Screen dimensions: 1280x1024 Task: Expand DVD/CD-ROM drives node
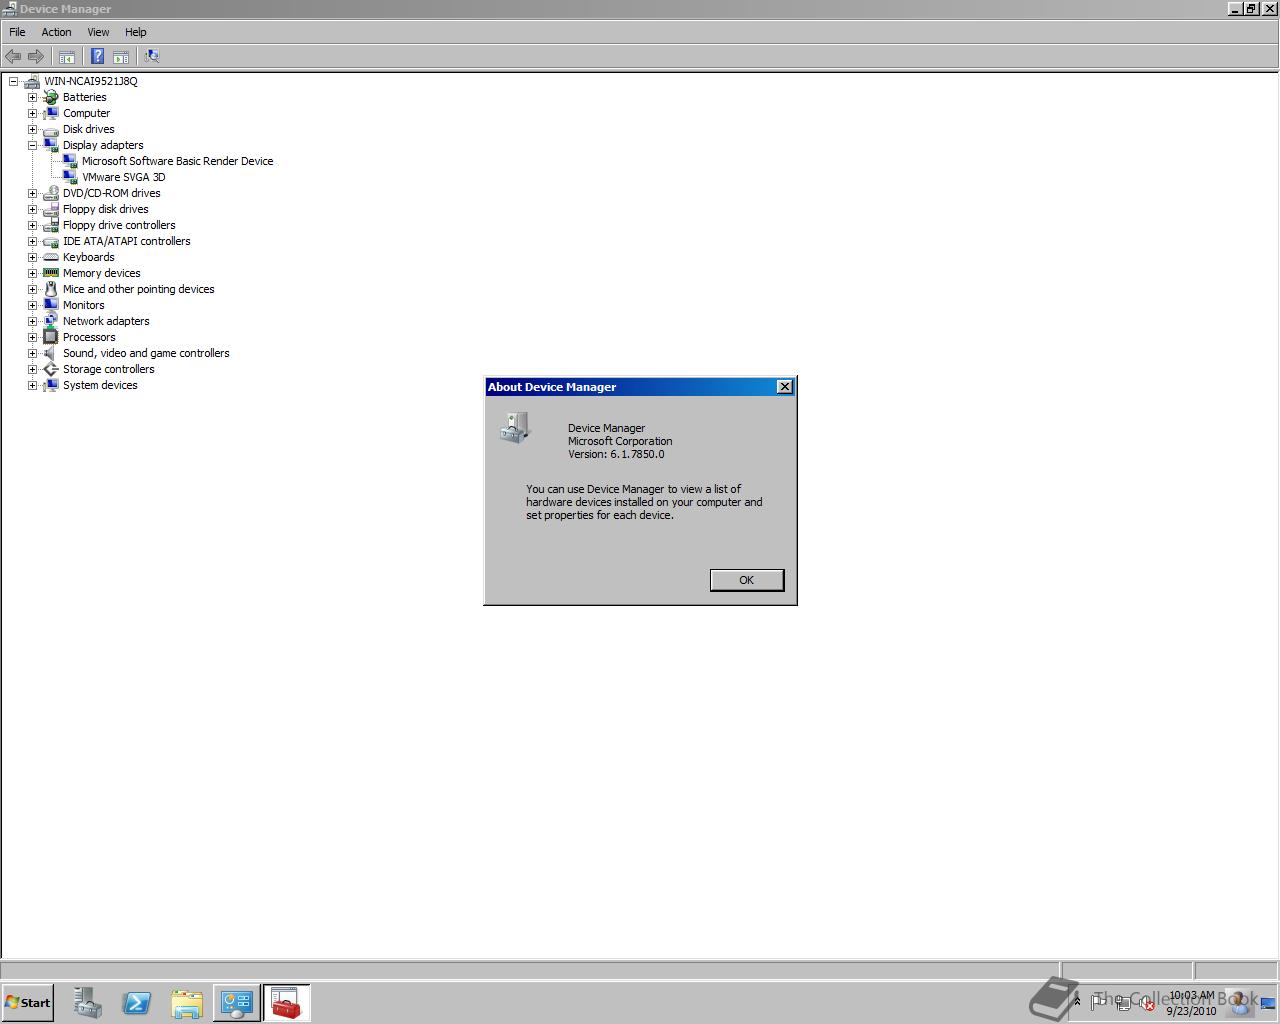32,193
